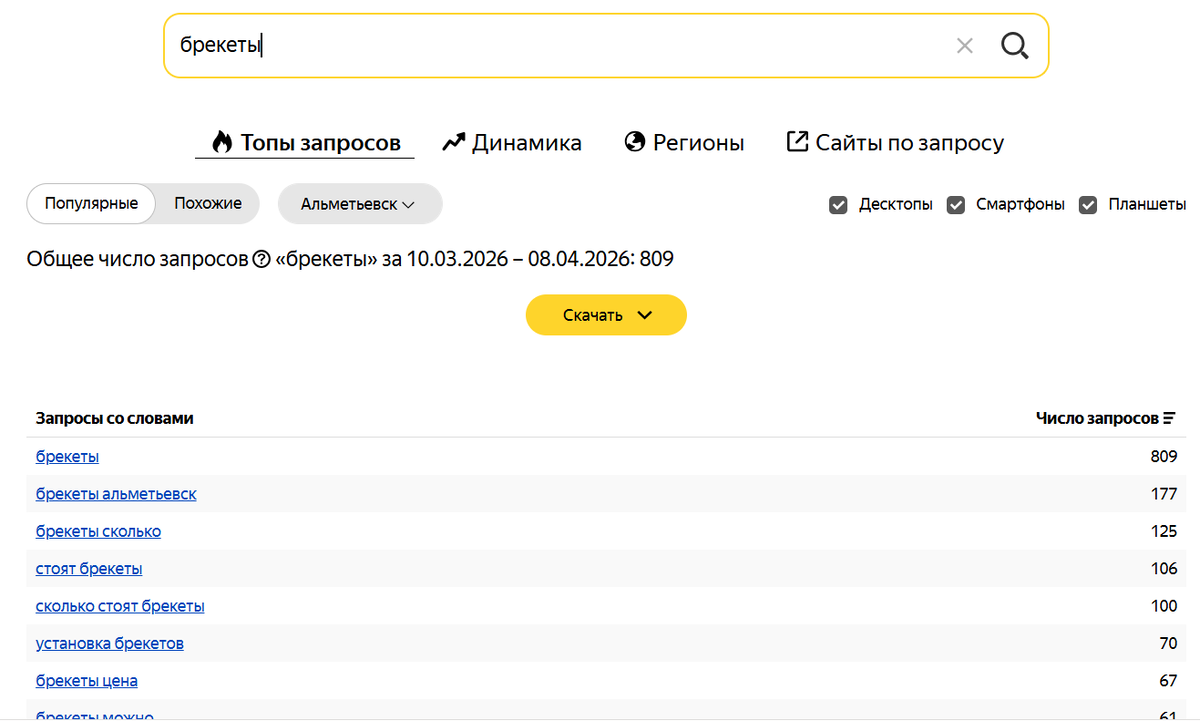The image size is (1200, 721).
Task: Uncheck the Смартфоны device filter
Action: (956, 204)
